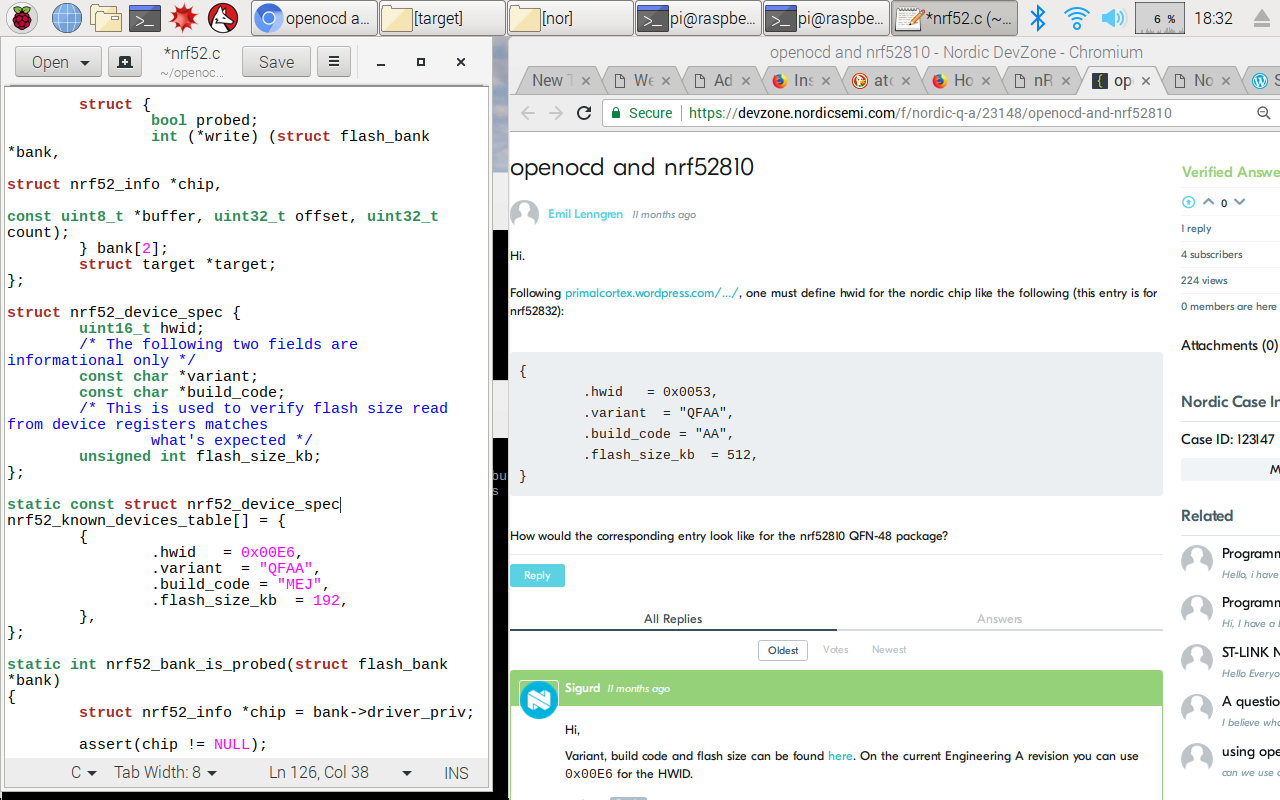
Task: Click the volume speaker icon in the tray
Action: point(1112,18)
